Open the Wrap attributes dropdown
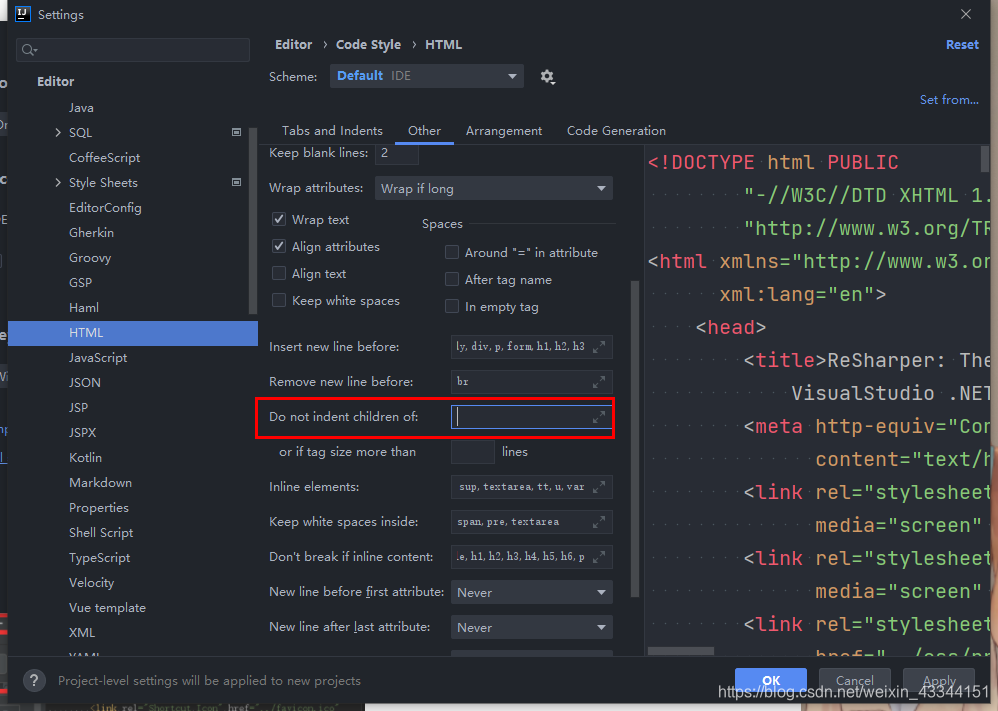The width and height of the screenshot is (998, 711). pyautogui.click(x=494, y=188)
